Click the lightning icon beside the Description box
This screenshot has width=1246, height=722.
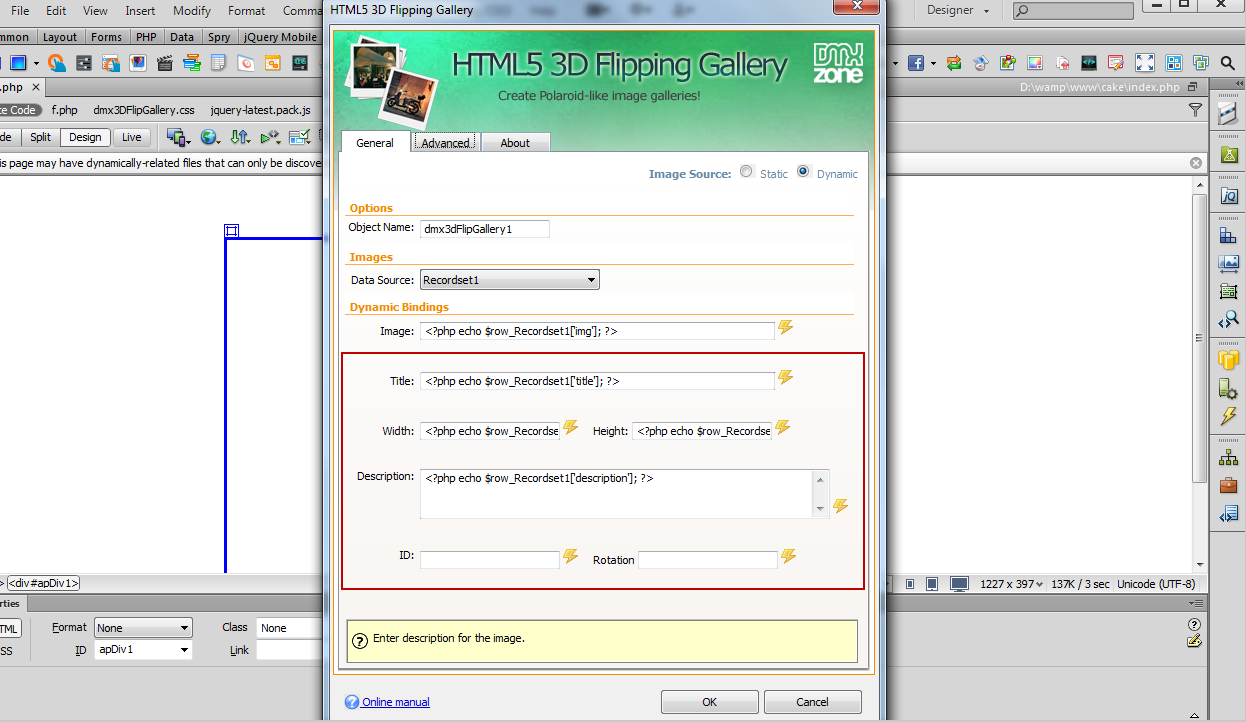840,506
